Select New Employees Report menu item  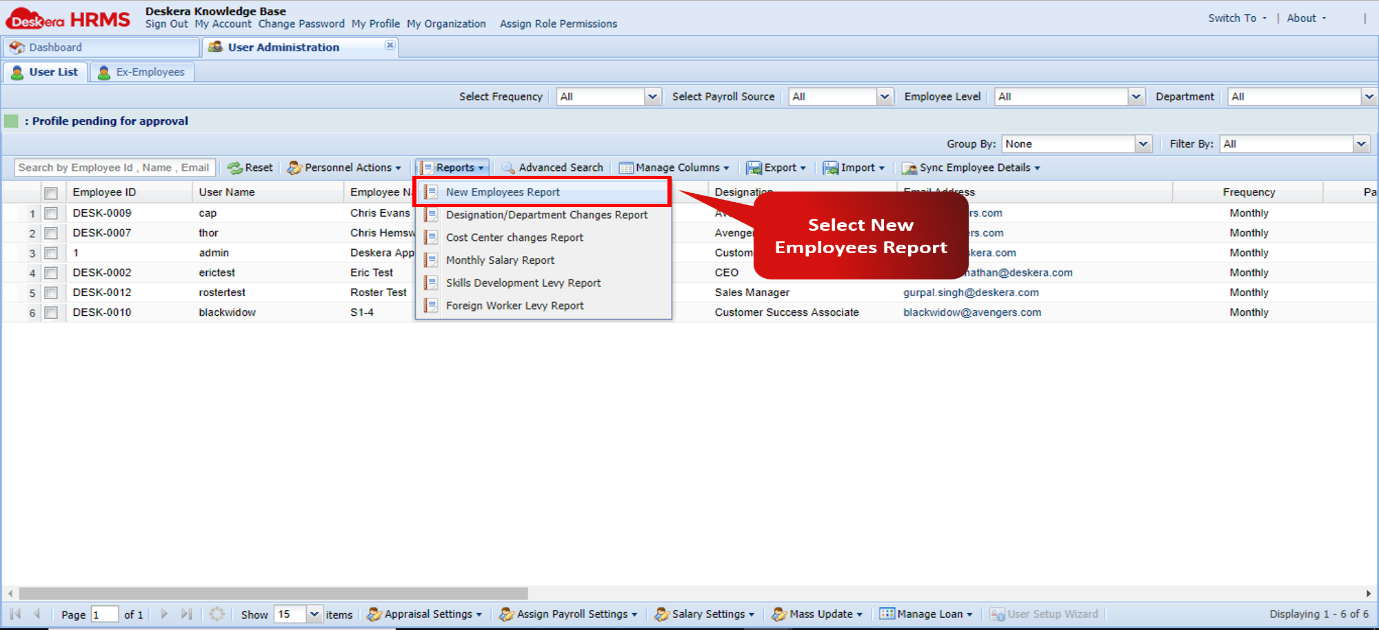click(503, 192)
